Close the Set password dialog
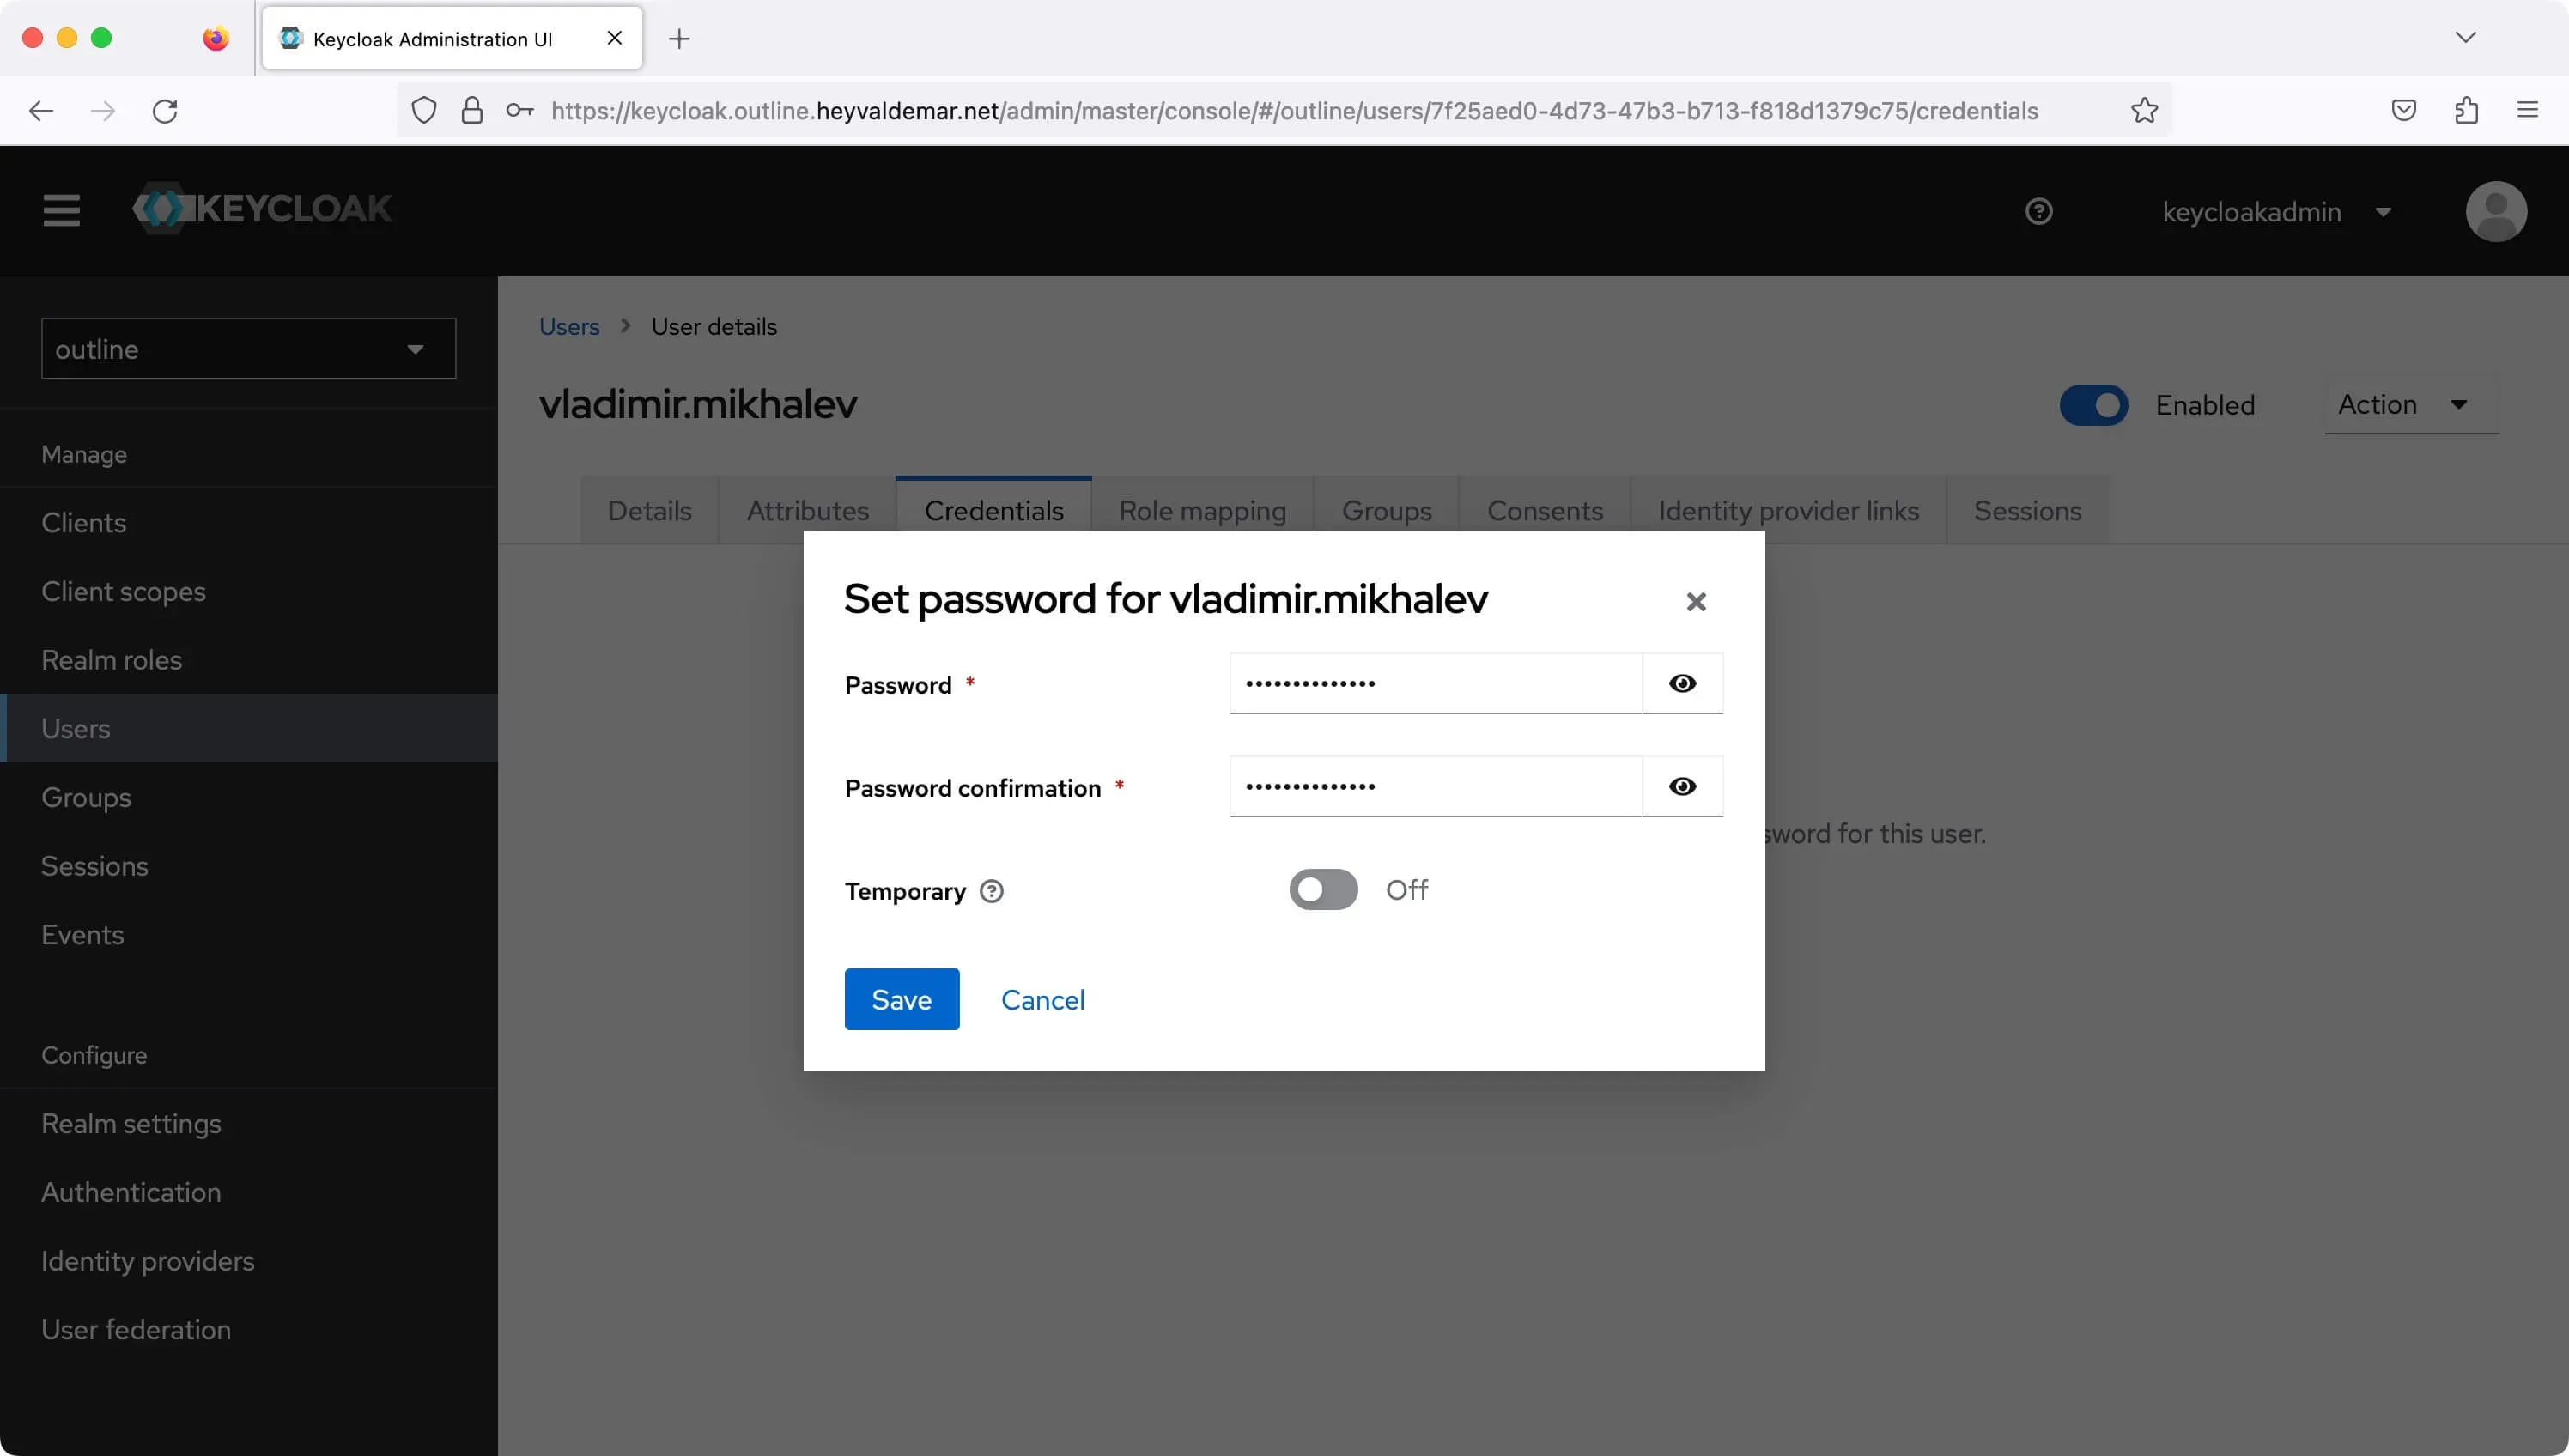Screen dimensions: 2569x1456 click(1696, 601)
